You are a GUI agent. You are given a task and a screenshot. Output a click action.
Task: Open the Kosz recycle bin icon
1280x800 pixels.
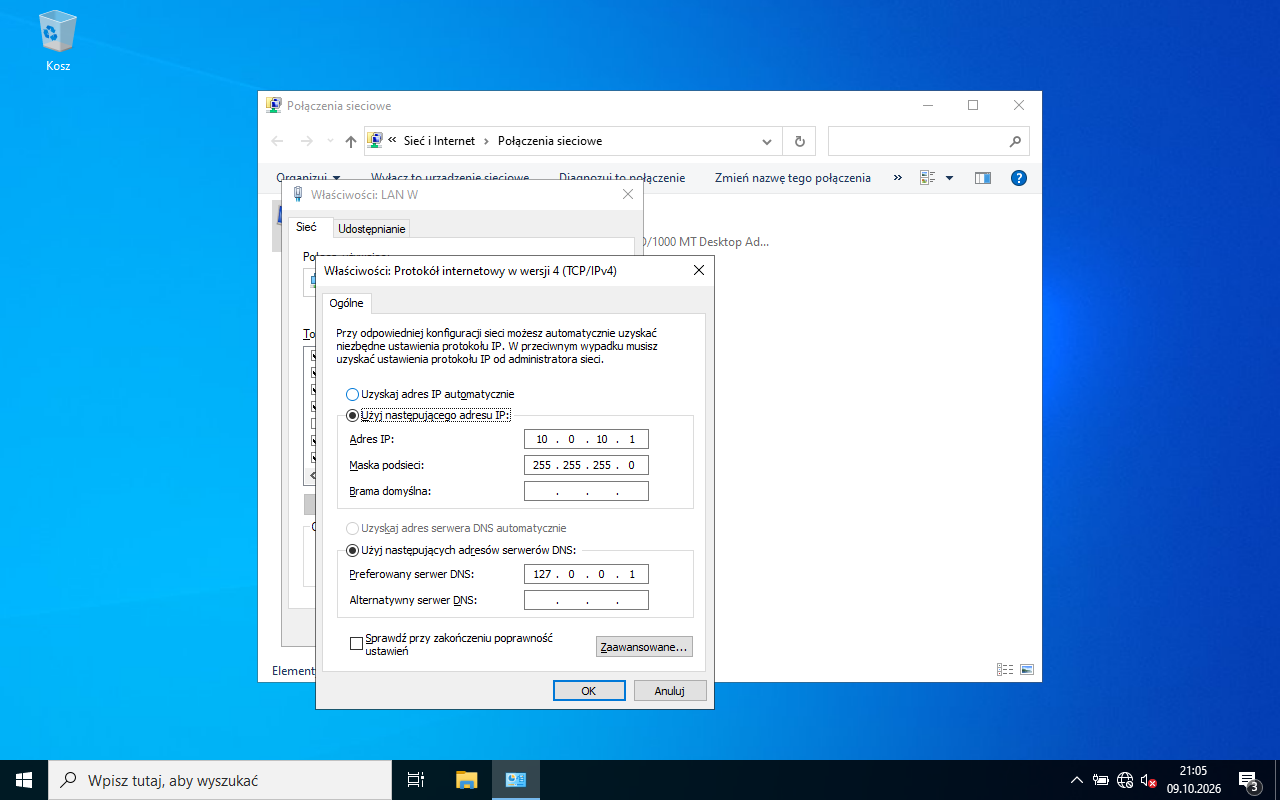point(58,42)
